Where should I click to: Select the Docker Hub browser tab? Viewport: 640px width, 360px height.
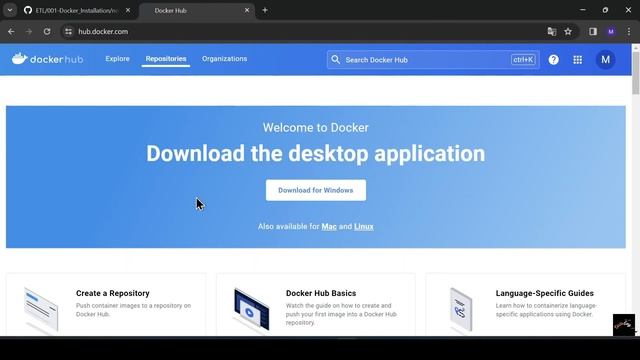point(196,11)
